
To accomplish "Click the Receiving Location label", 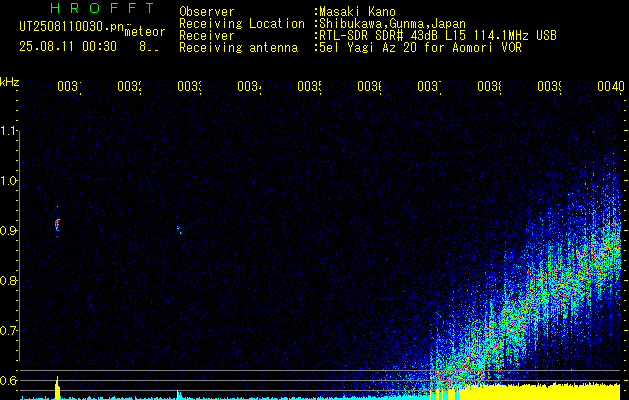I will pos(242,24).
